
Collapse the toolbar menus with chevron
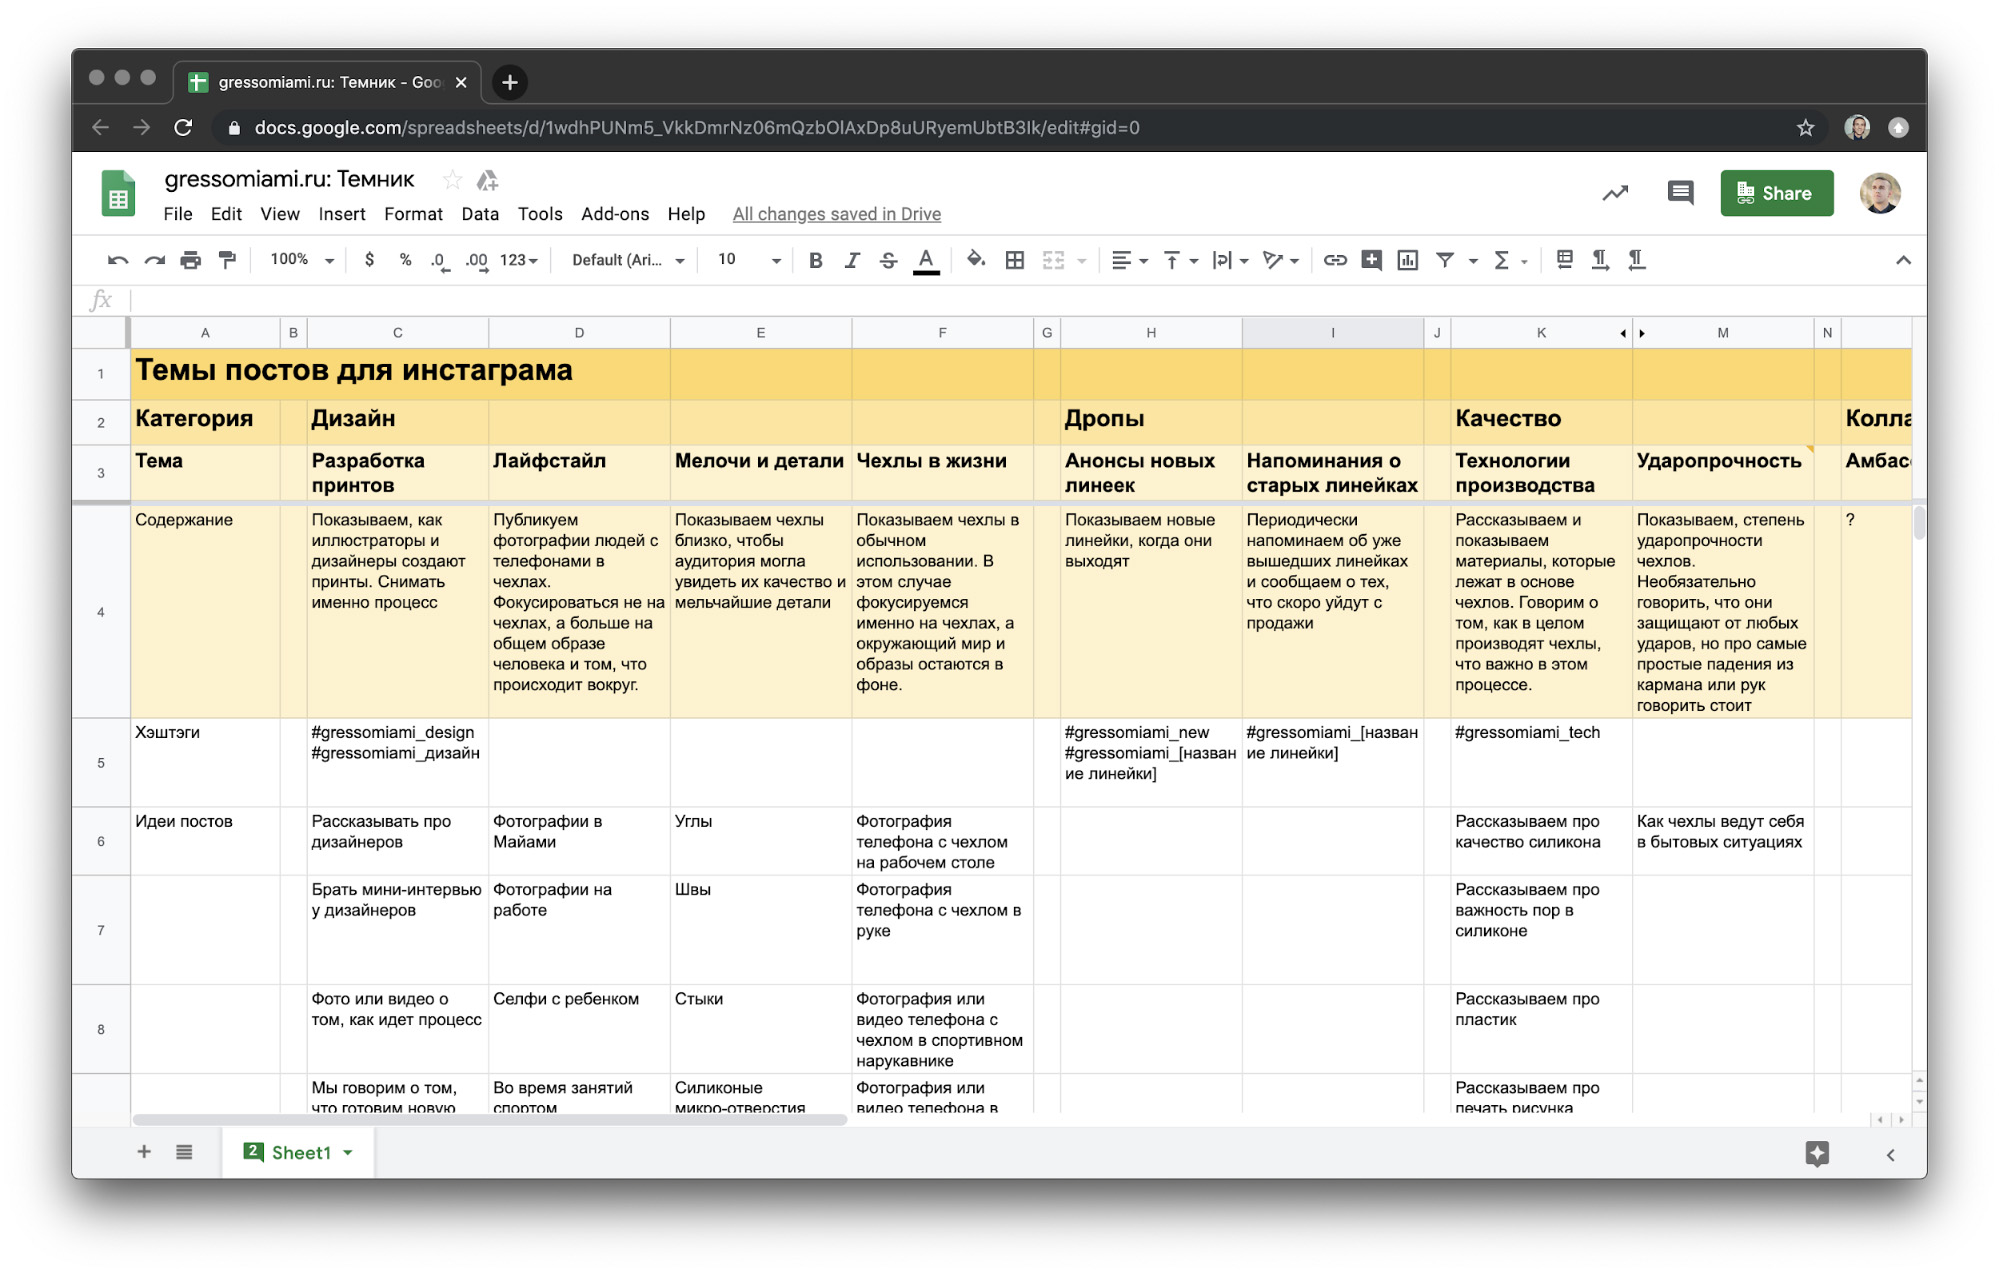[1903, 260]
